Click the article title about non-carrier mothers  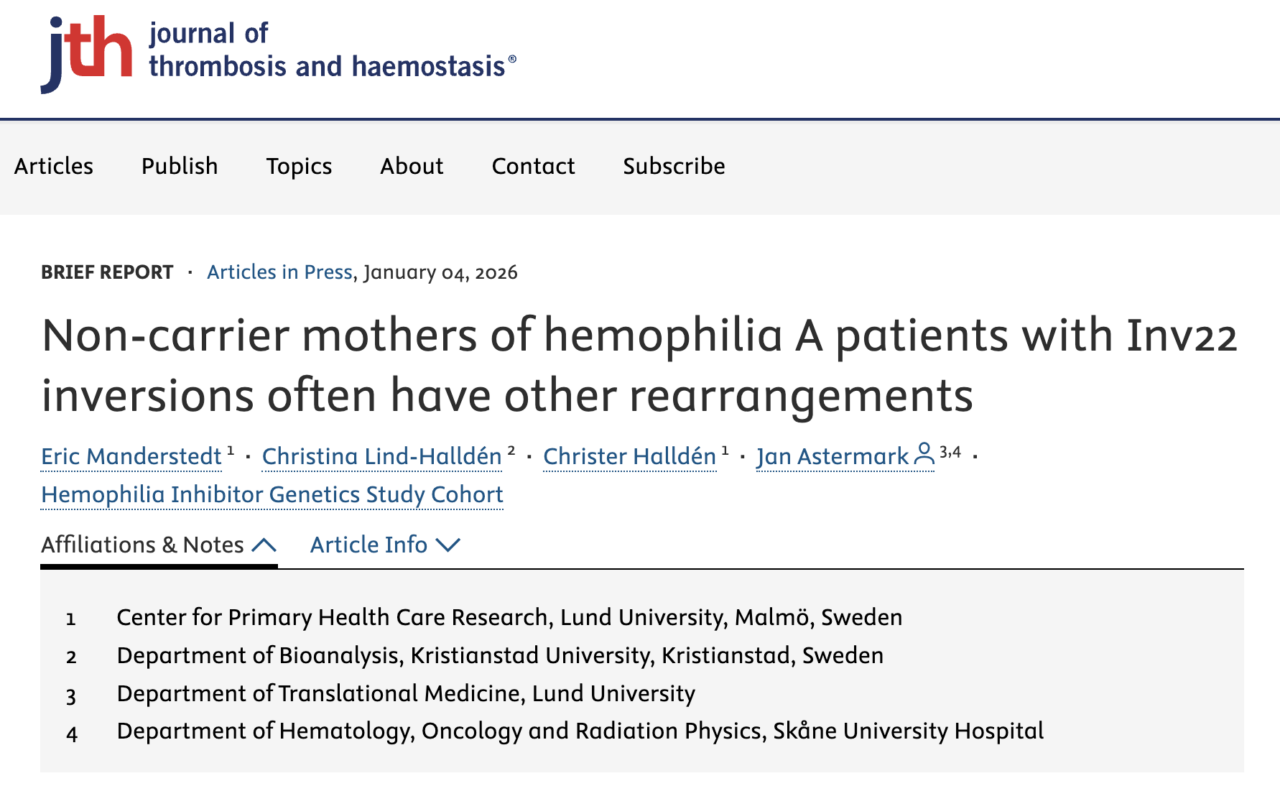coord(638,364)
